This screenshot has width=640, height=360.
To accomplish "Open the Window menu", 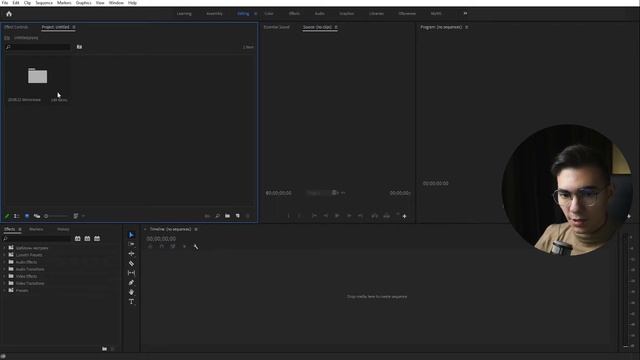I will (116, 3).
